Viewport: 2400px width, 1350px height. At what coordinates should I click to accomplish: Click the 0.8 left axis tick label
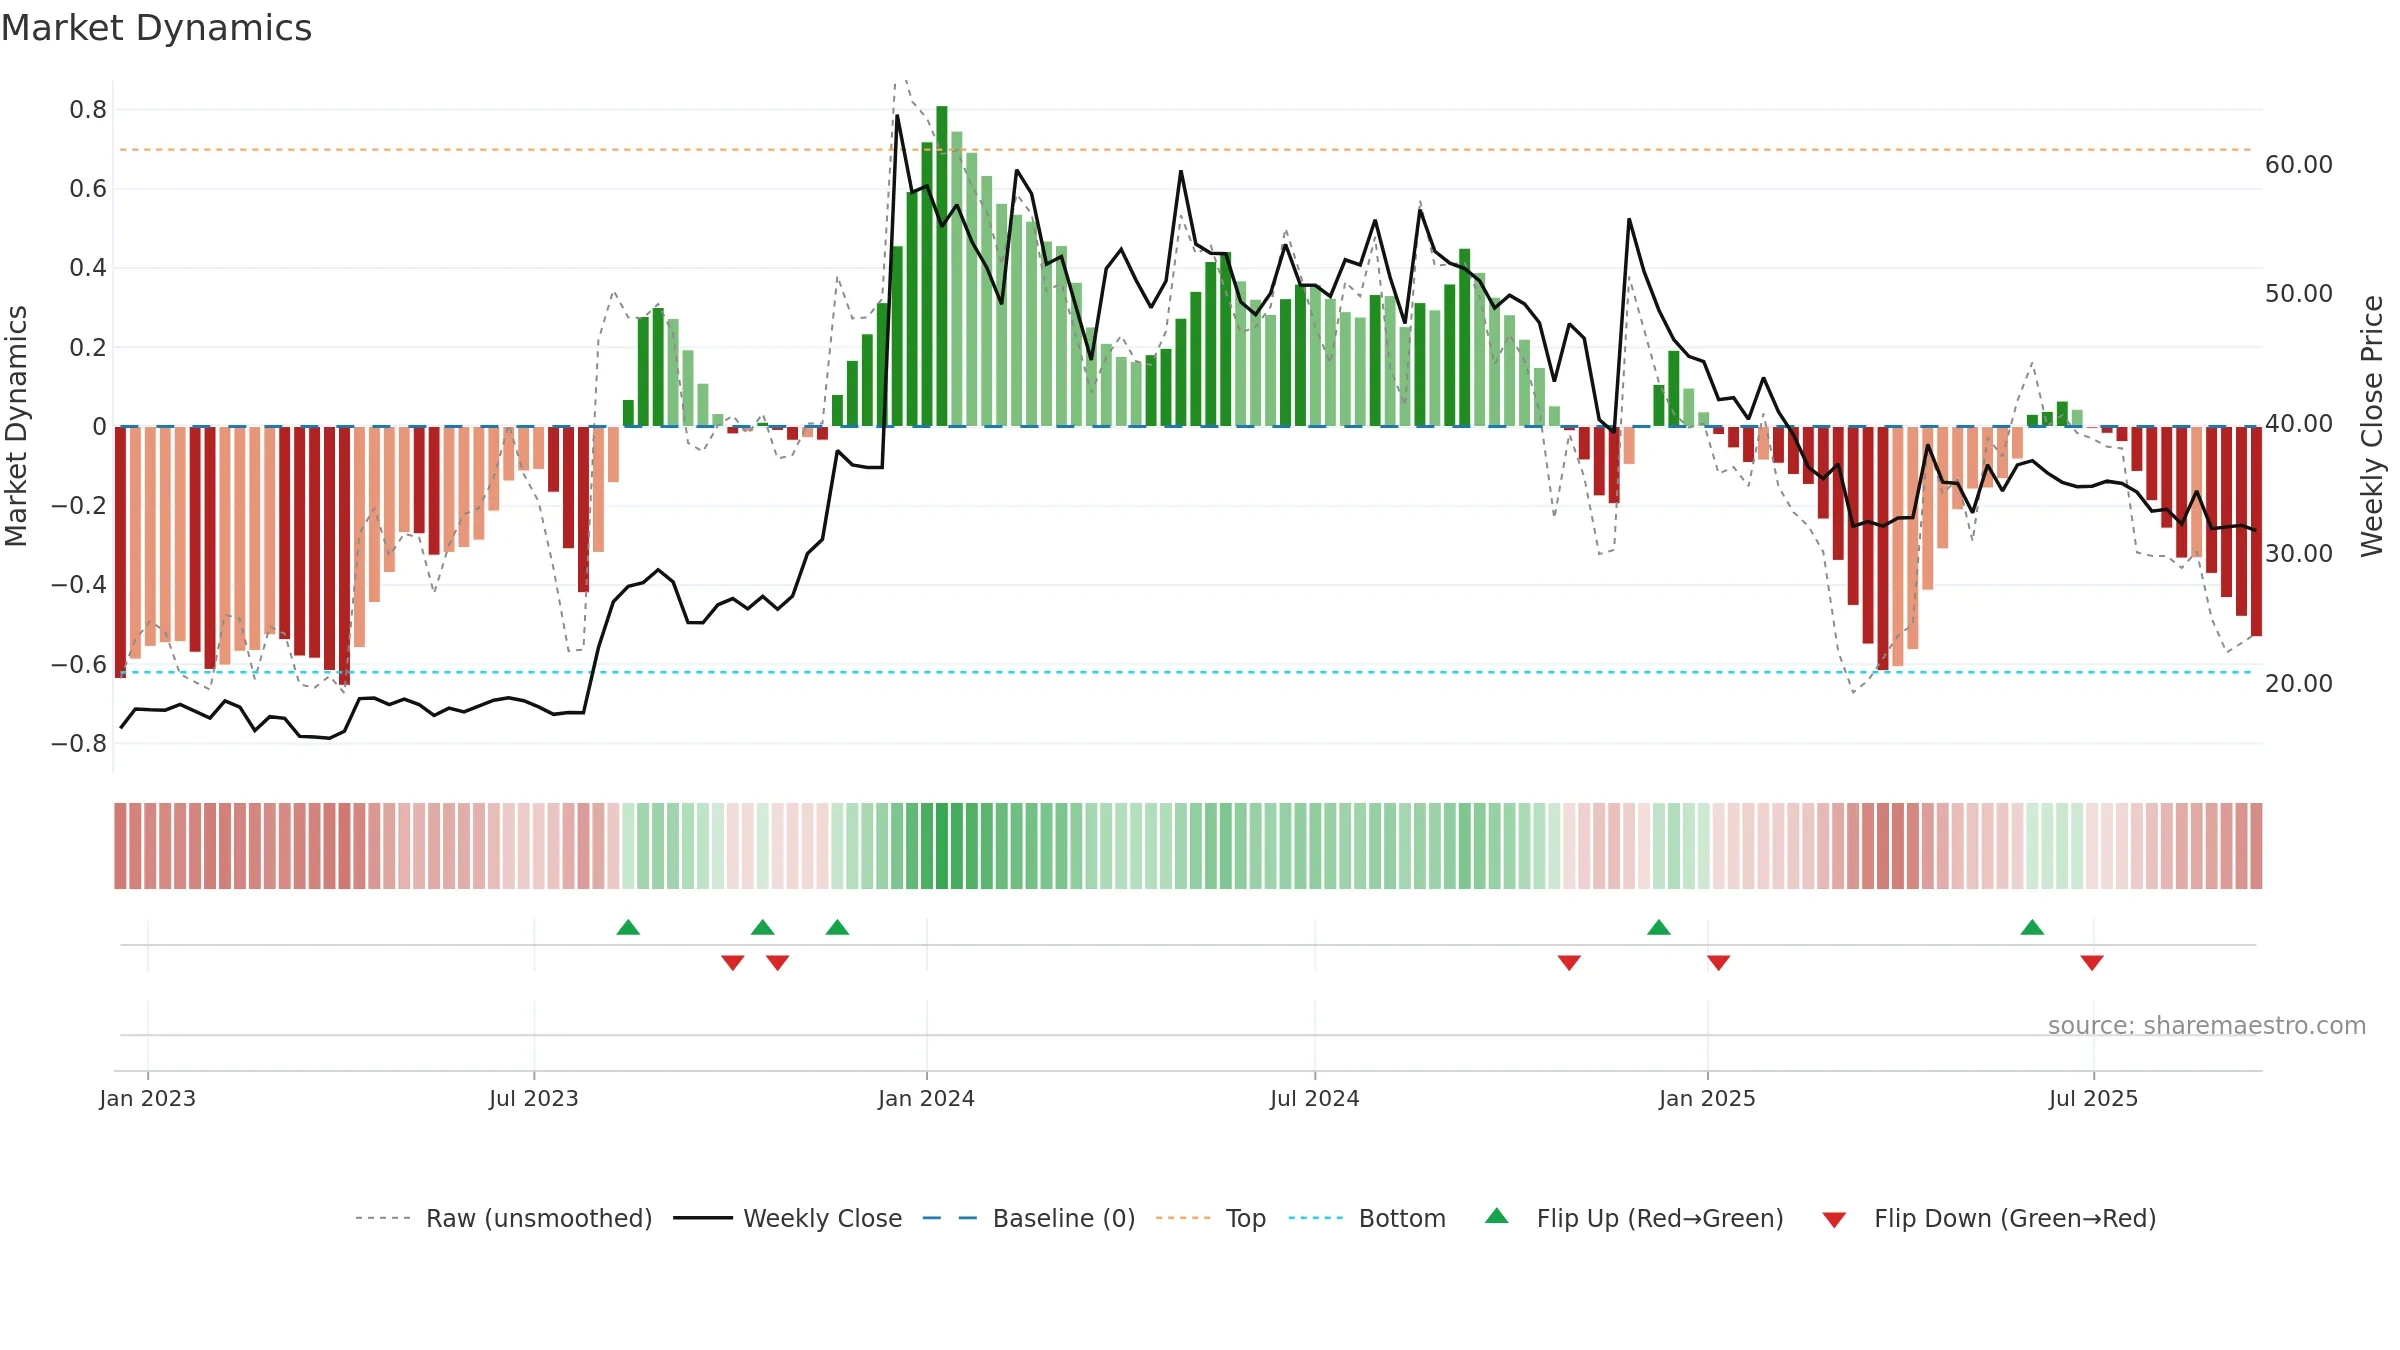(x=88, y=110)
